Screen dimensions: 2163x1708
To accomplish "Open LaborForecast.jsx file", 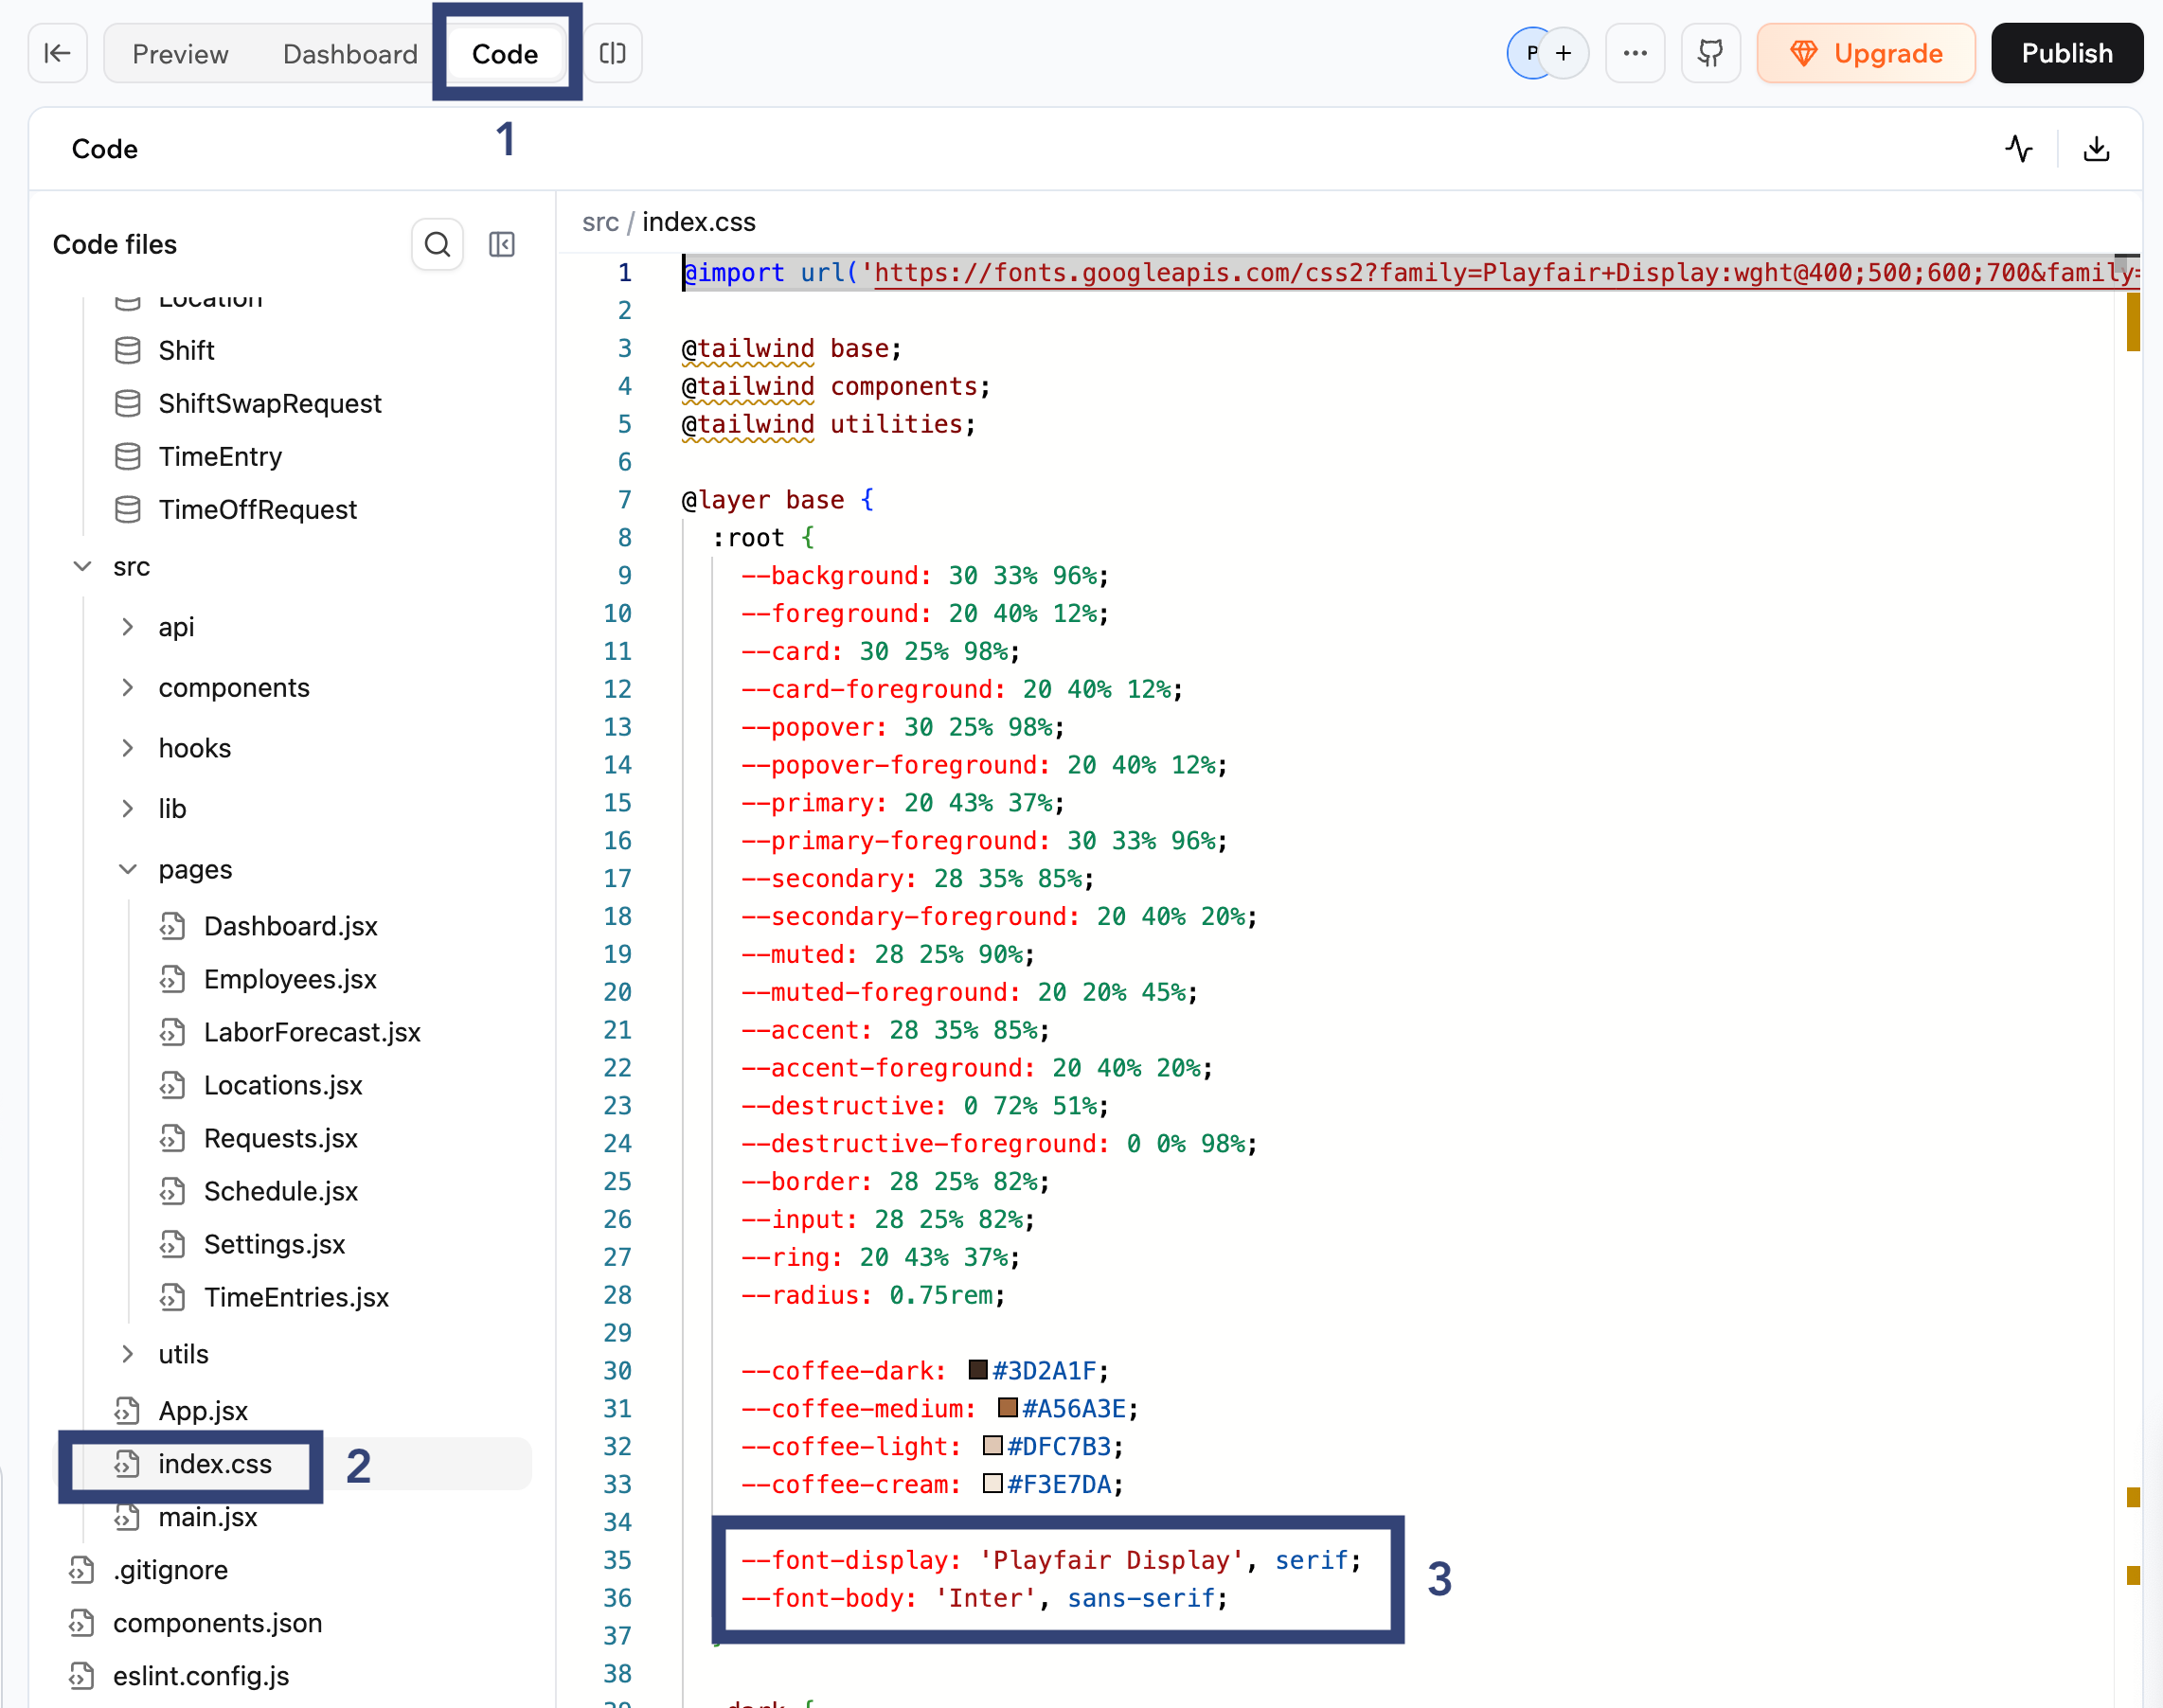I will pos(312,1032).
